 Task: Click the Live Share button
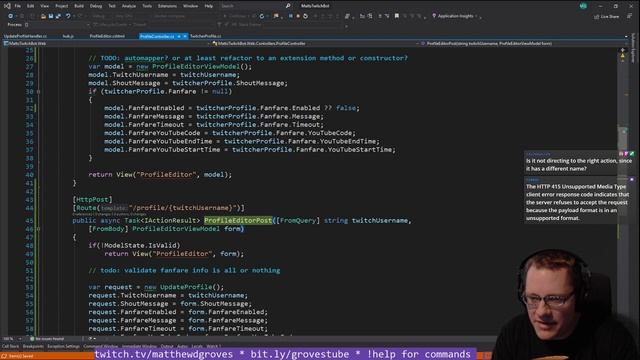[607, 17]
